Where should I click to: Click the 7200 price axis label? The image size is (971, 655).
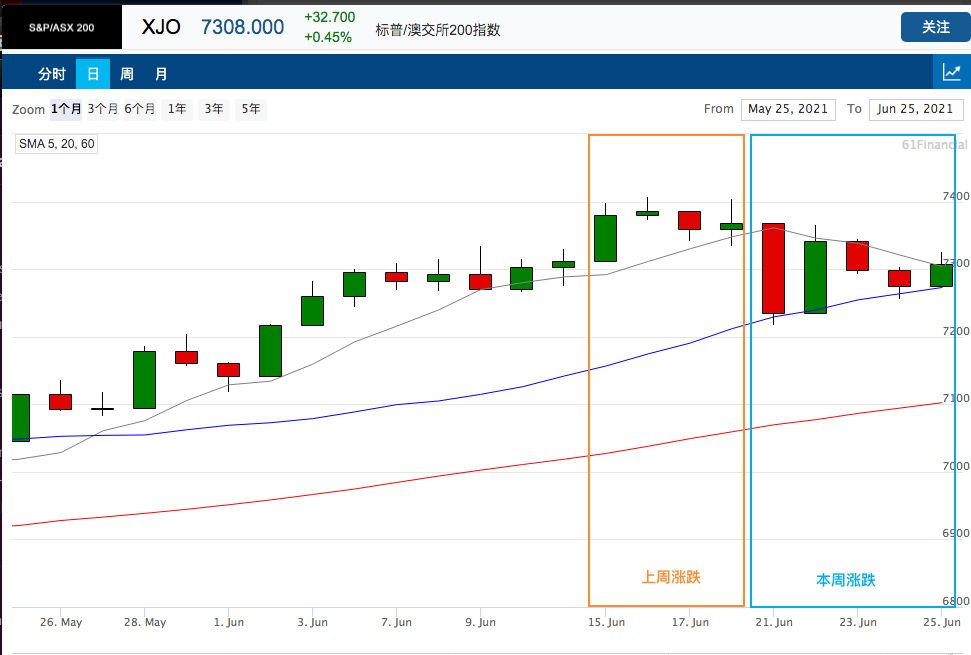click(x=956, y=331)
